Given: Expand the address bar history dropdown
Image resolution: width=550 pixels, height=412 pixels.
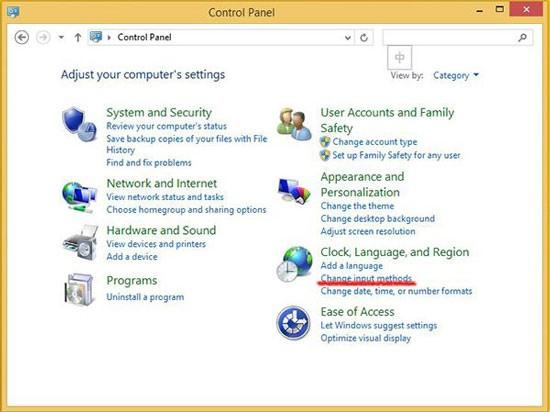Looking at the screenshot, I should pos(347,38).
